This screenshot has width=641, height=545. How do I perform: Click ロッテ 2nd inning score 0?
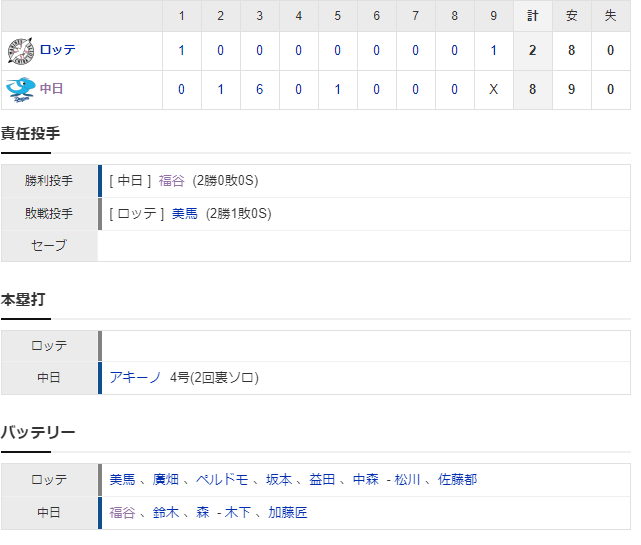coord(221,51)
